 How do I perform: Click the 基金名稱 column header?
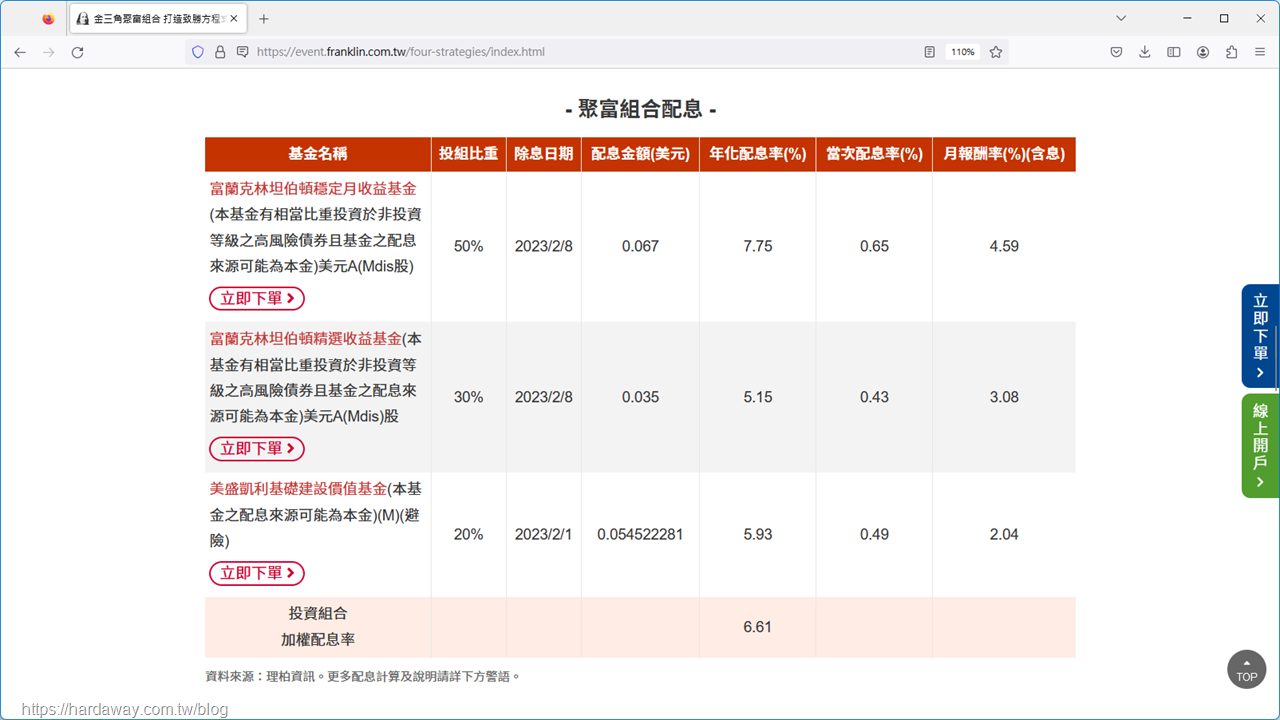click(x=318, y=154)
